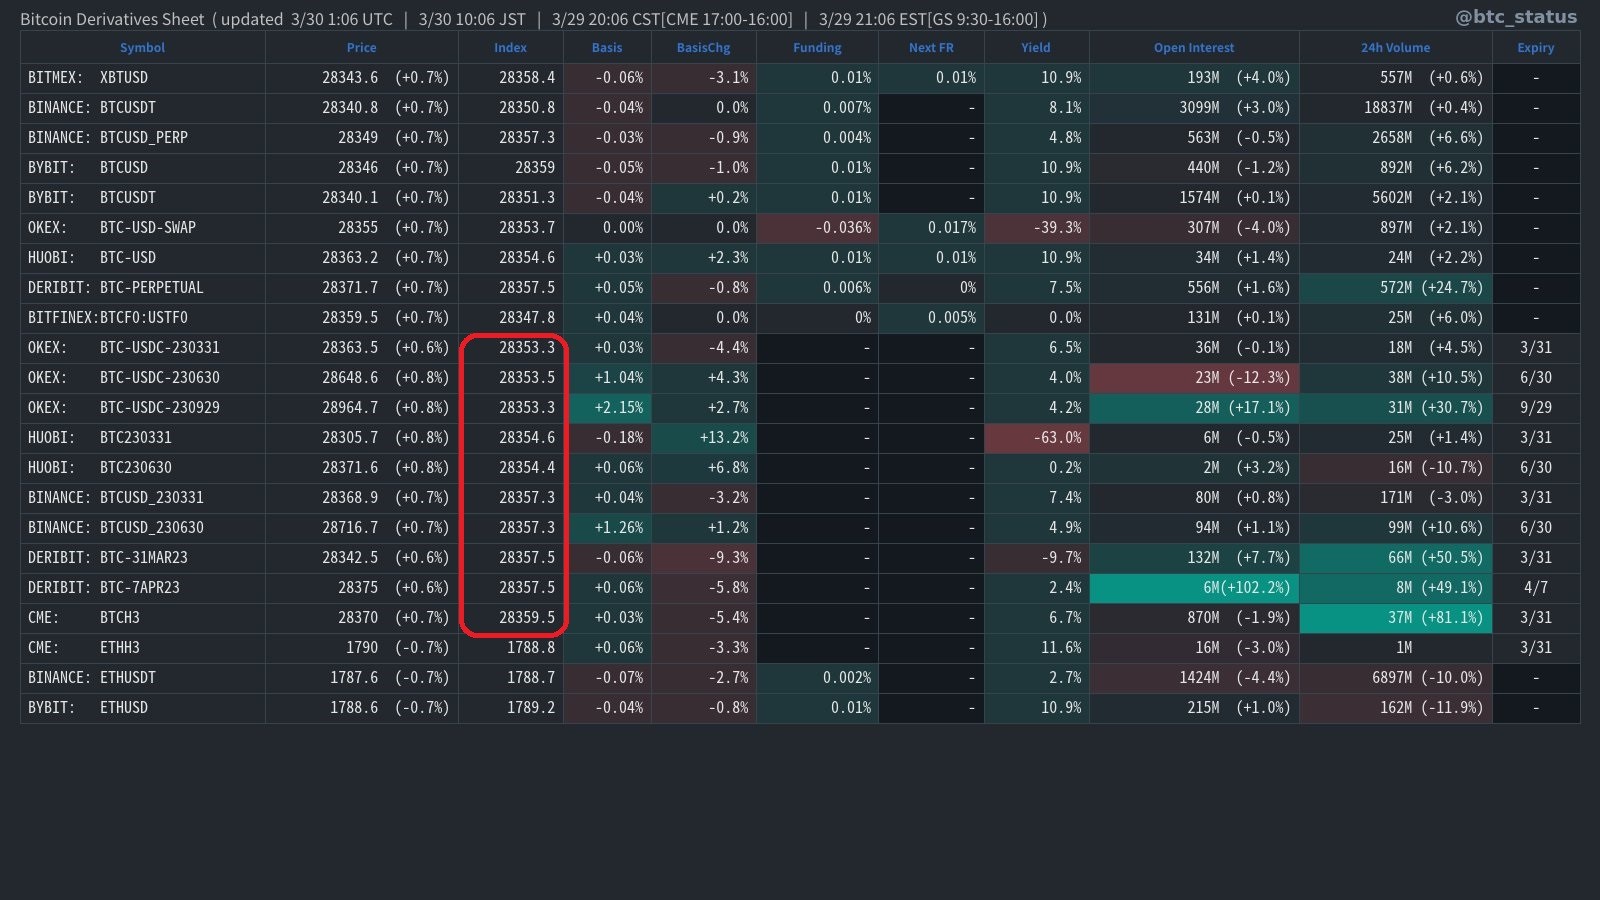
Task: Click the 23M (-12.3%) open interest cell
Action: pyautogui.click(x=1194, y=378)
